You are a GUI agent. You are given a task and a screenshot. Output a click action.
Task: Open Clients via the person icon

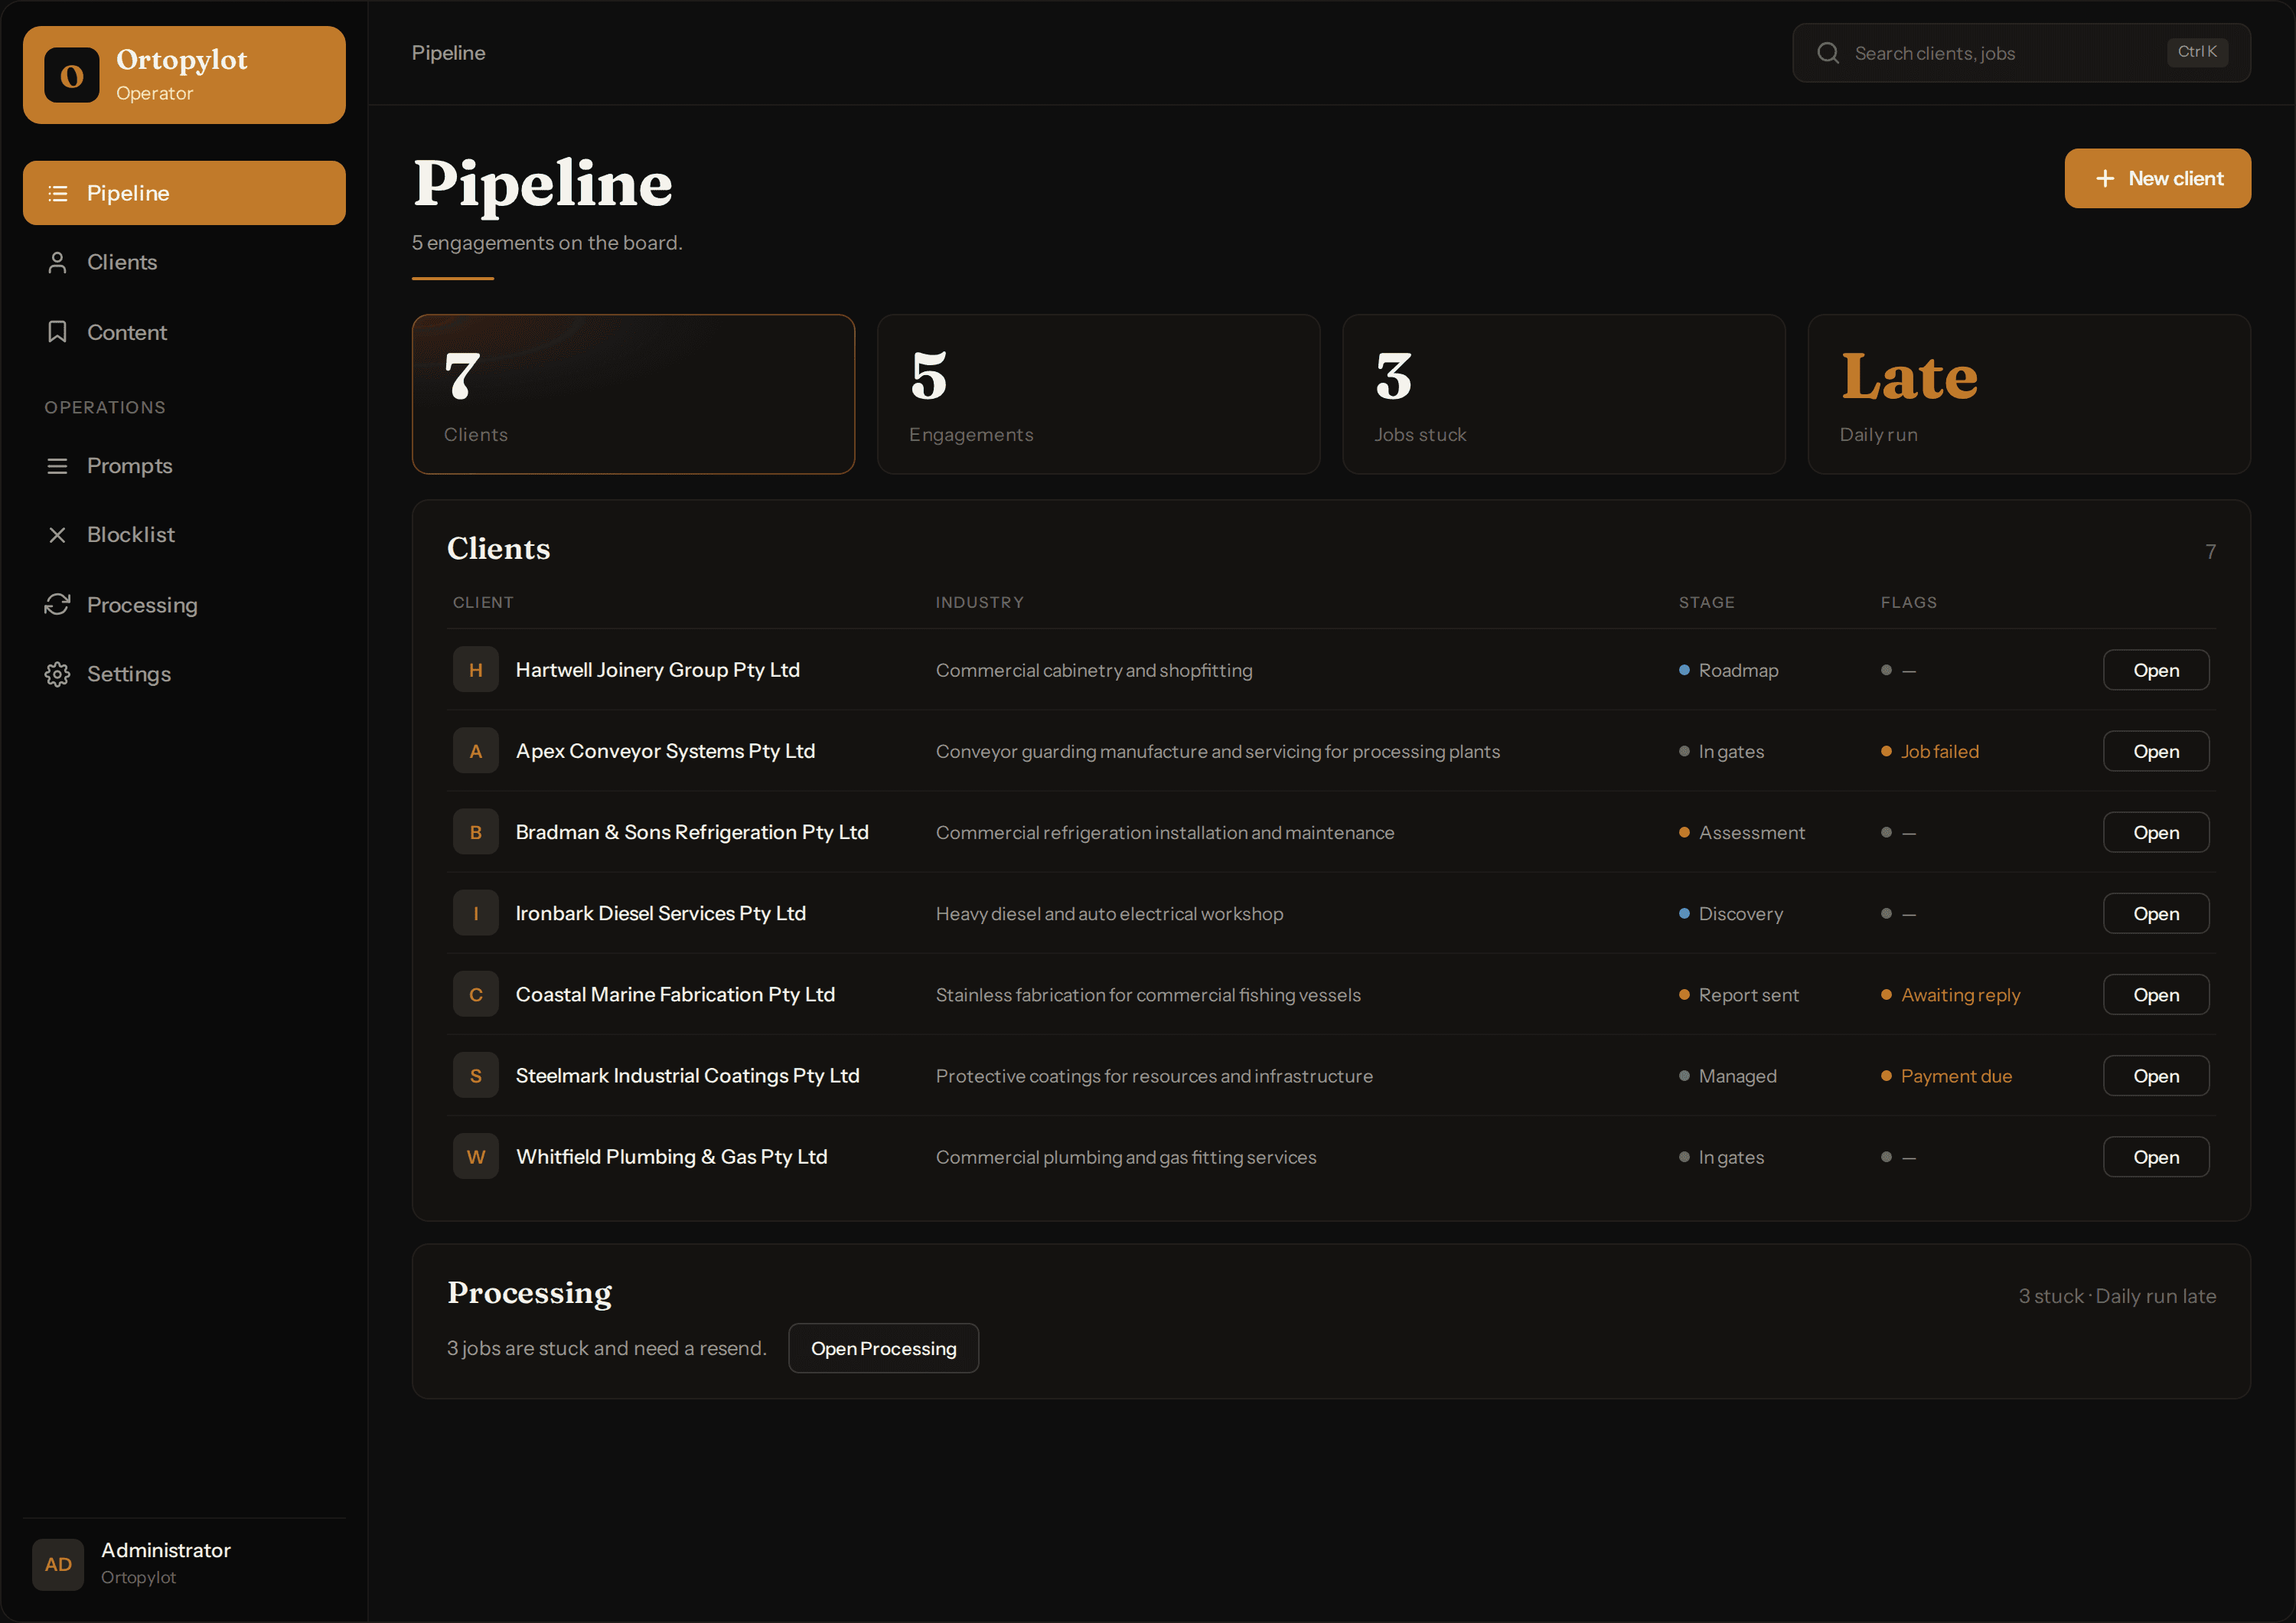(x=57, y=262)
